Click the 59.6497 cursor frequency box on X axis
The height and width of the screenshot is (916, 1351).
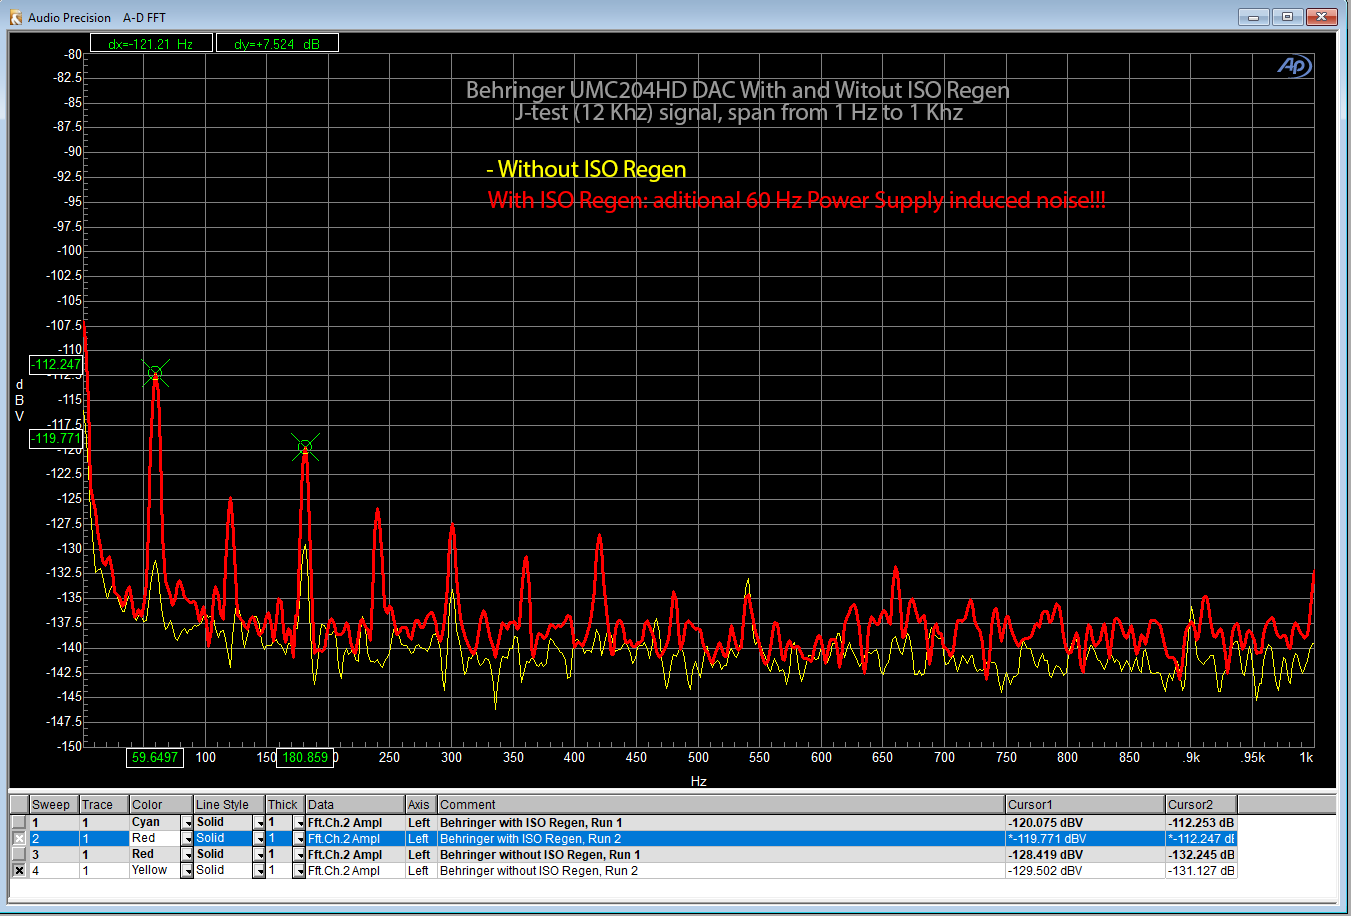click(x=155, y=757)
